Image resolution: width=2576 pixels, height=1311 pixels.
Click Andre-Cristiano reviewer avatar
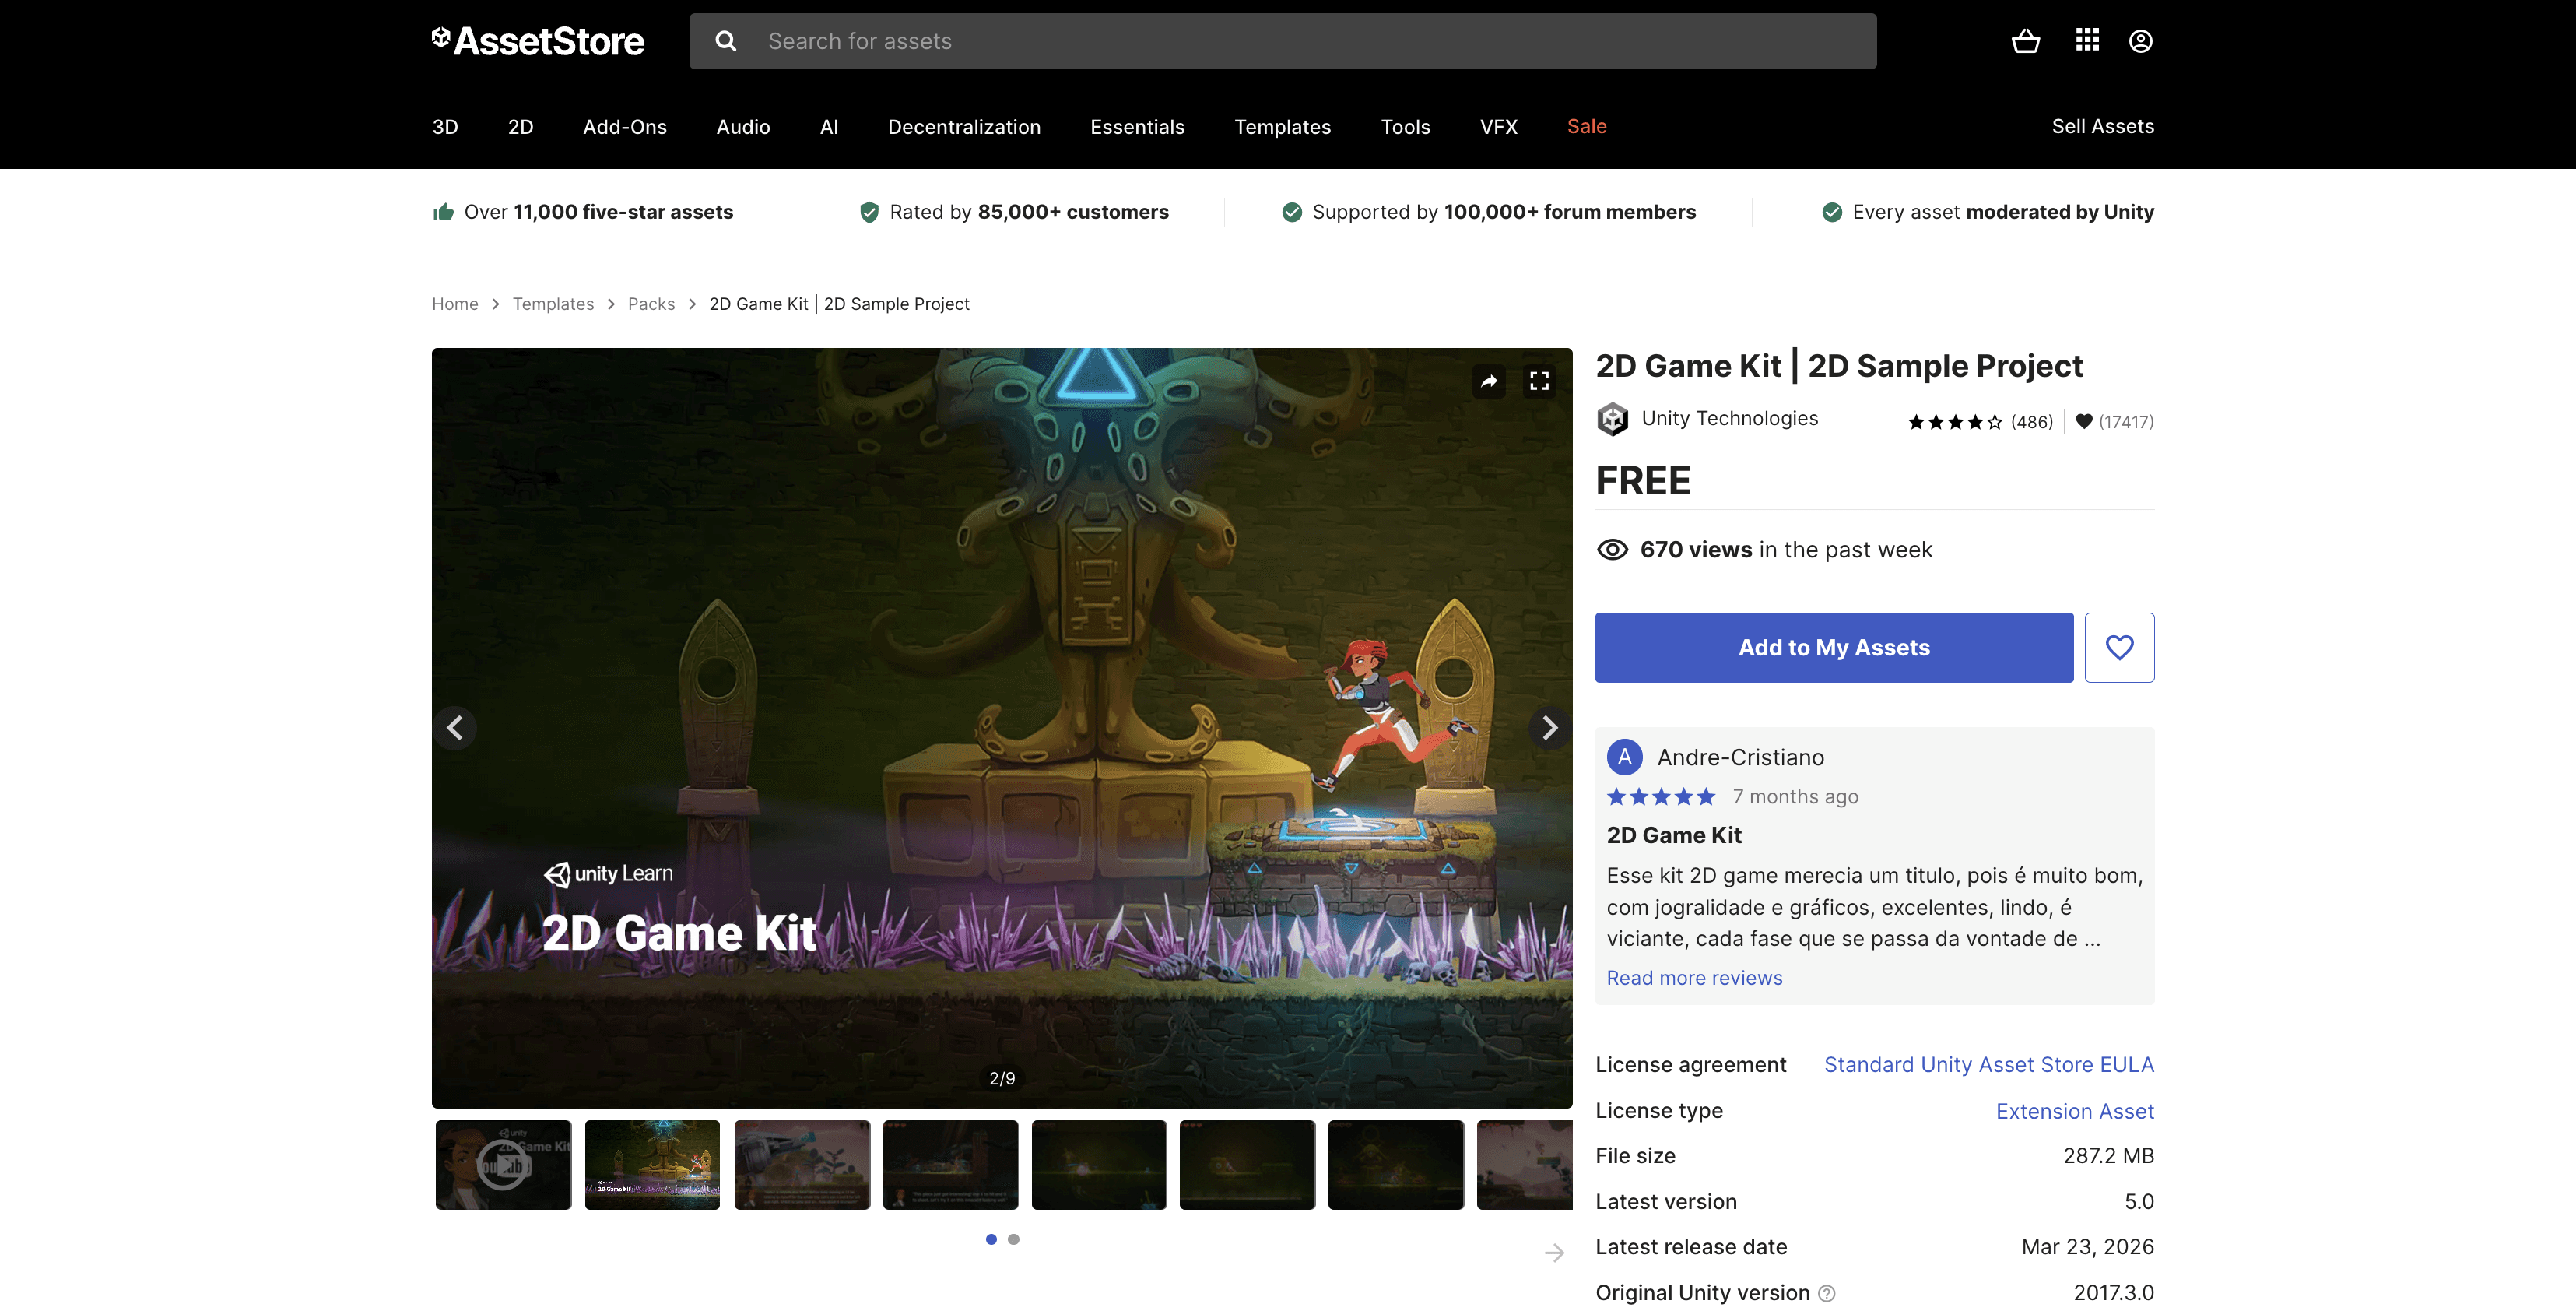pos(1624,757)
